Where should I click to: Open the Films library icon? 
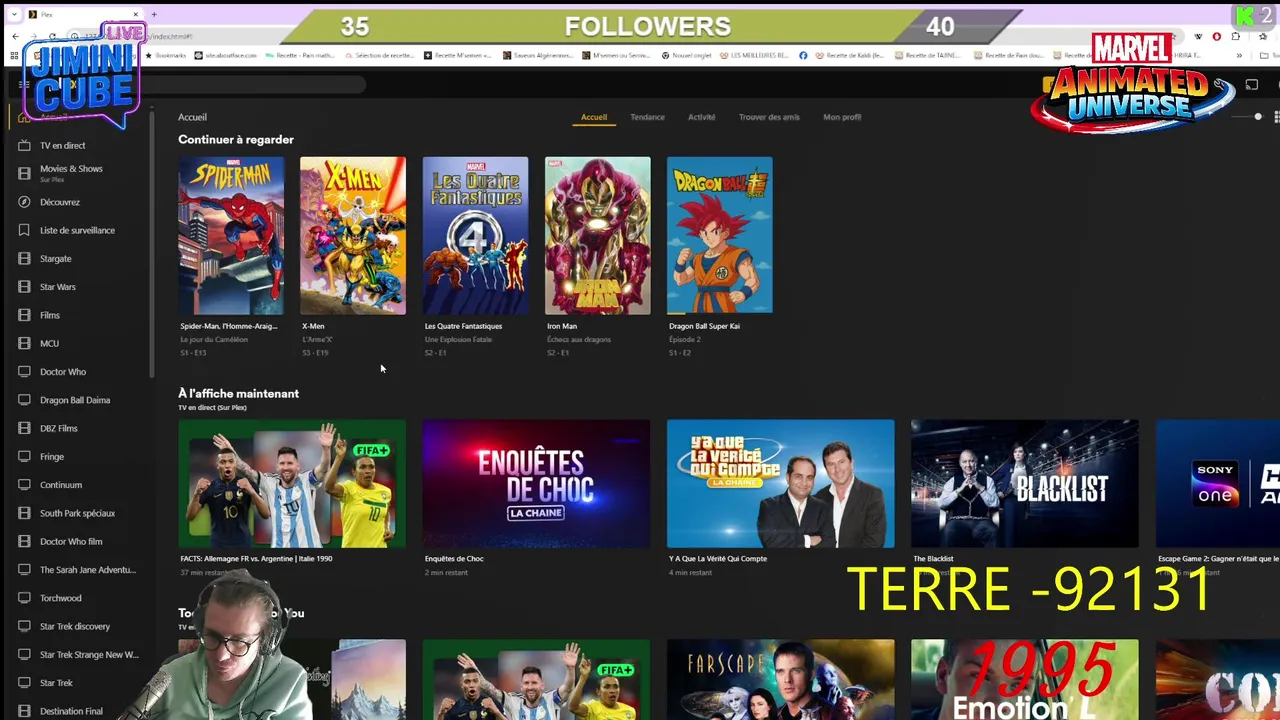point(24,315)
